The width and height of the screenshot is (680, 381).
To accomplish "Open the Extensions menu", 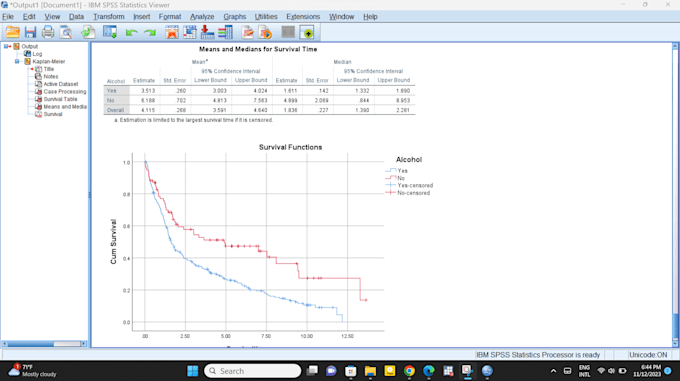I will point(303,16).
